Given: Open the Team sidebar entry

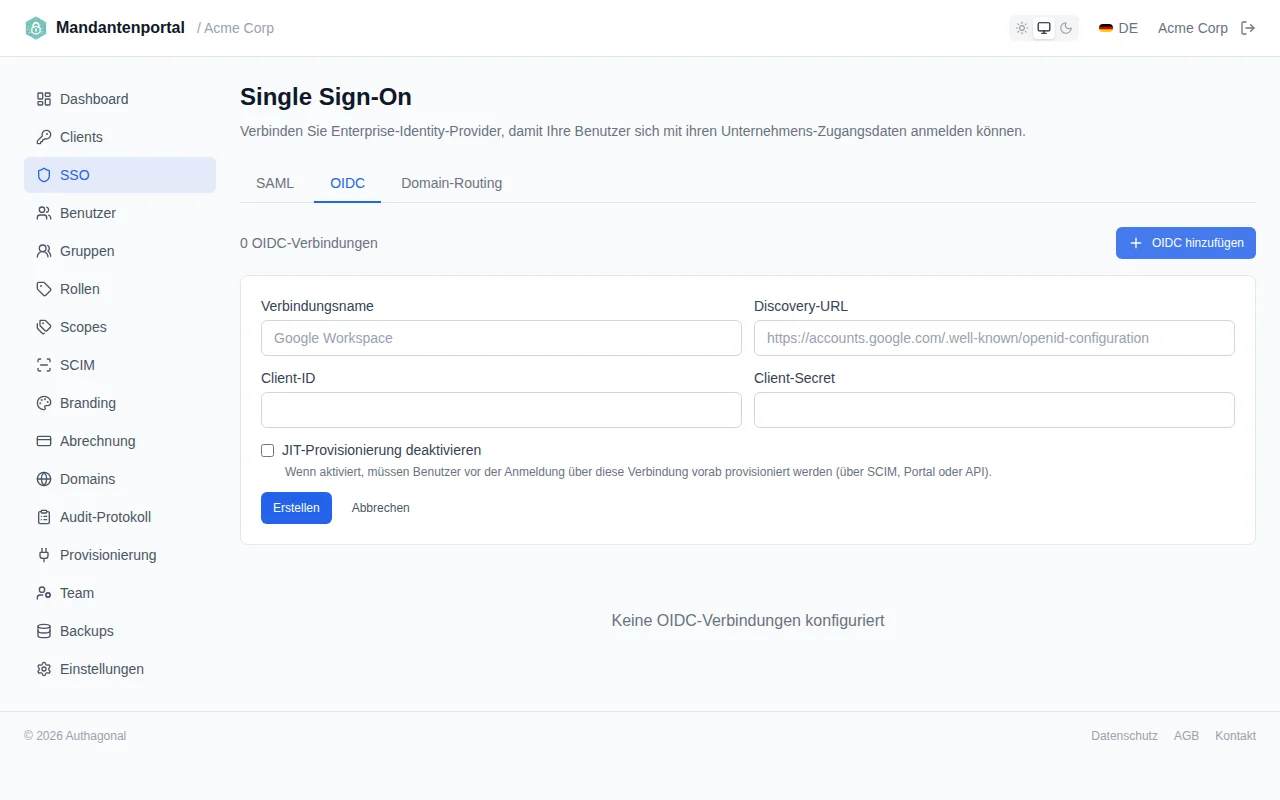Looking at the screenshot, I should [120, 593].
